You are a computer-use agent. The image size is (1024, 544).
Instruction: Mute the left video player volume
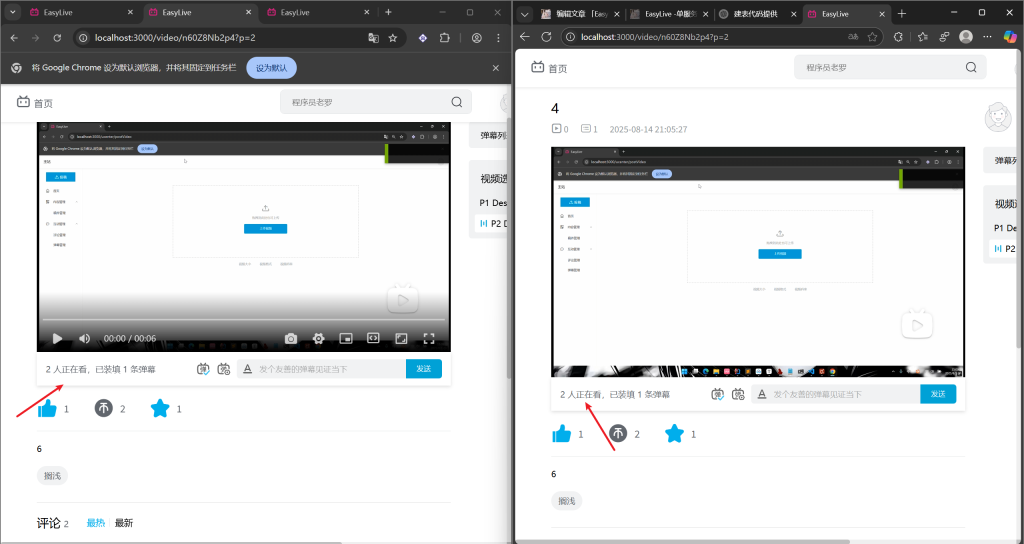pos(84,339)
